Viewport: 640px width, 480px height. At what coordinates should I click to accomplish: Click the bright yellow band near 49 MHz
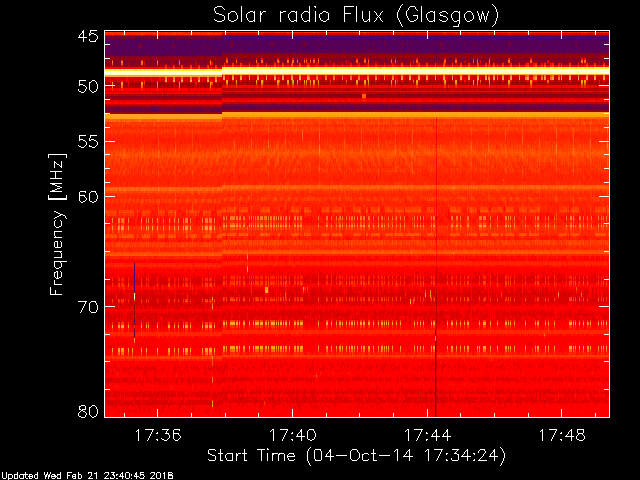(357, 71)
